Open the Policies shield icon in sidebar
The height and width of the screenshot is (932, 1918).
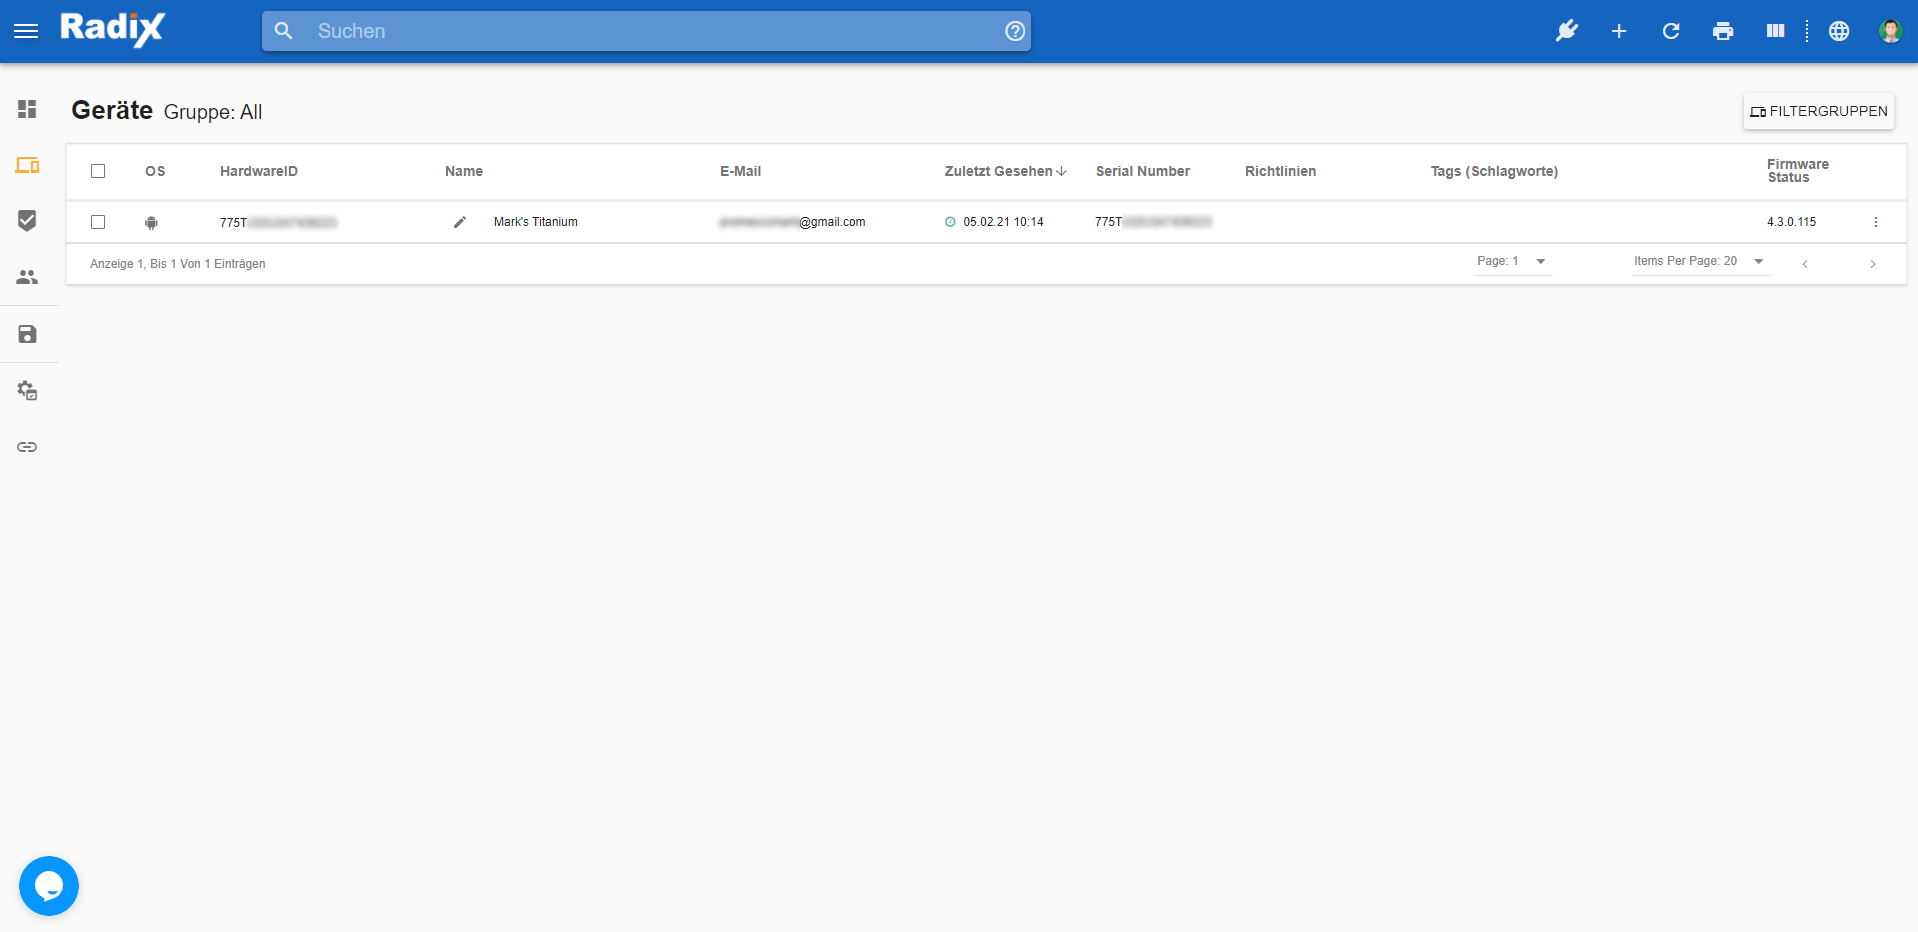(x=27, y=221)
